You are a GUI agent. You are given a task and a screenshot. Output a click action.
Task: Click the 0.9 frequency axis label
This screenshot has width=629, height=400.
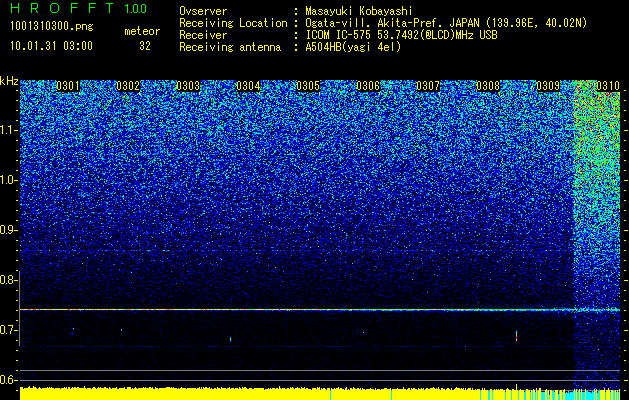[8, 230]
